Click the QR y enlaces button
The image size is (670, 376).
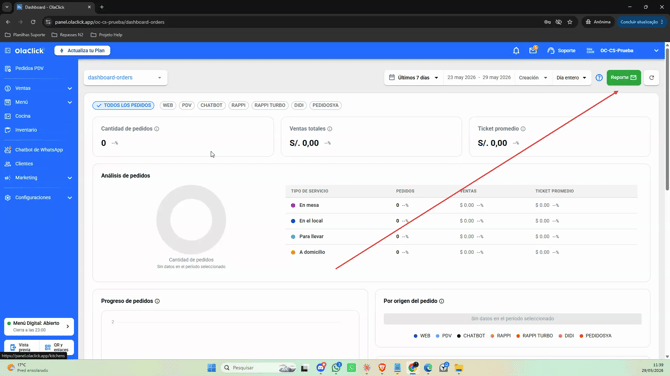56,347
